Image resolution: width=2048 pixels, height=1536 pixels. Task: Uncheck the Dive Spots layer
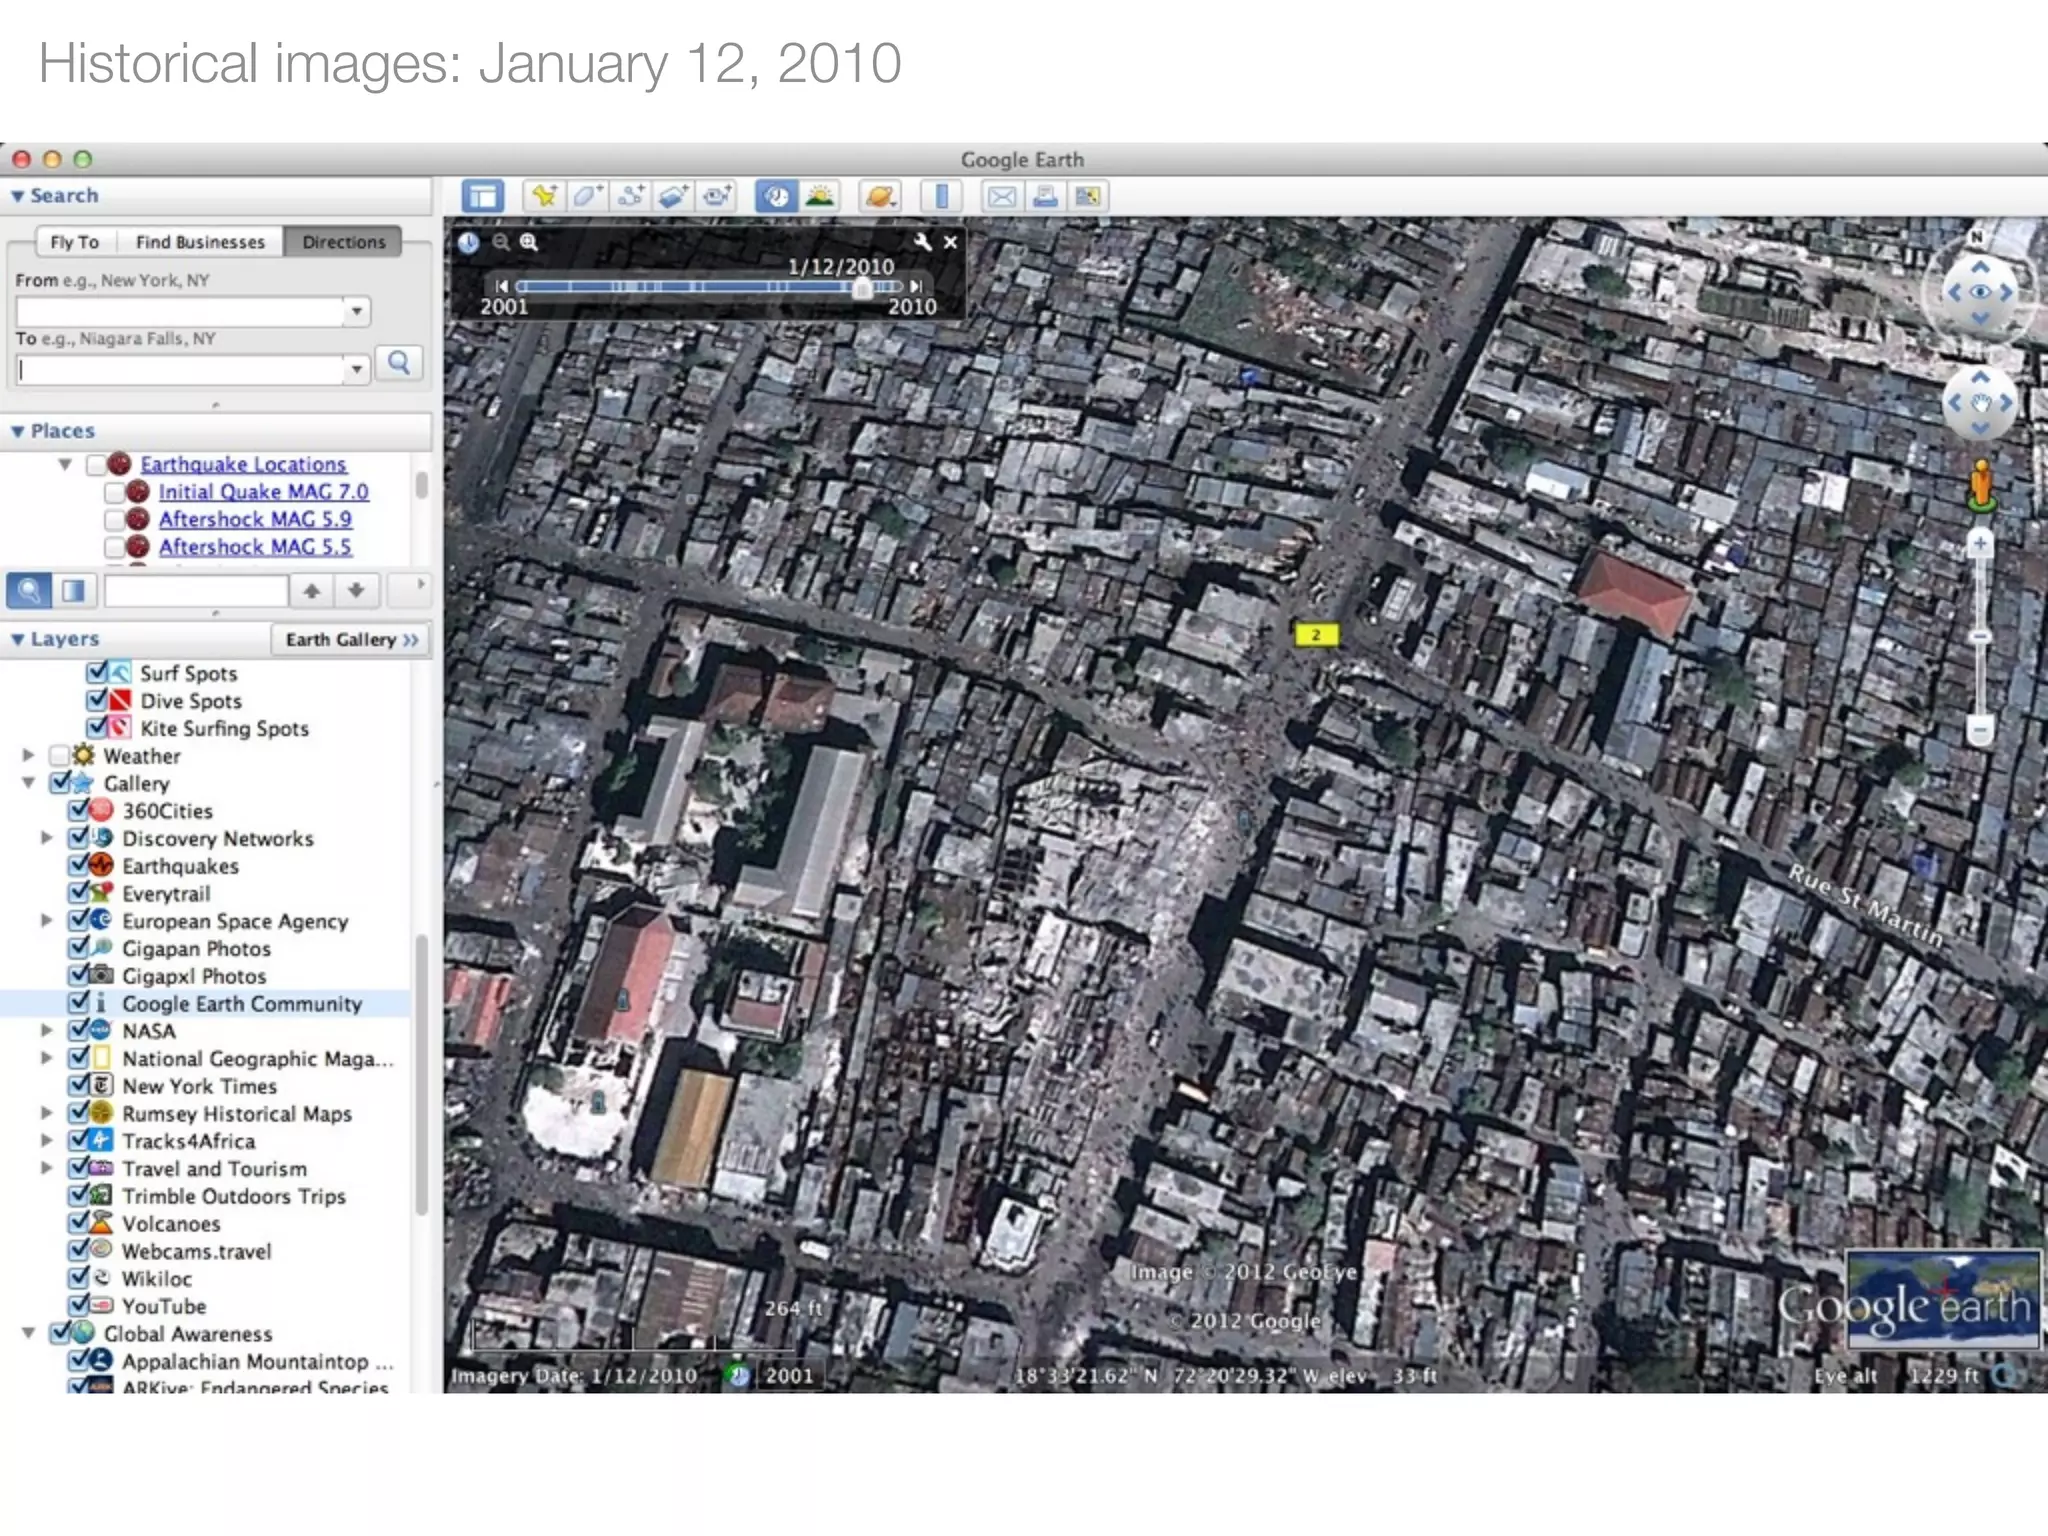click(x=97, y=700)
